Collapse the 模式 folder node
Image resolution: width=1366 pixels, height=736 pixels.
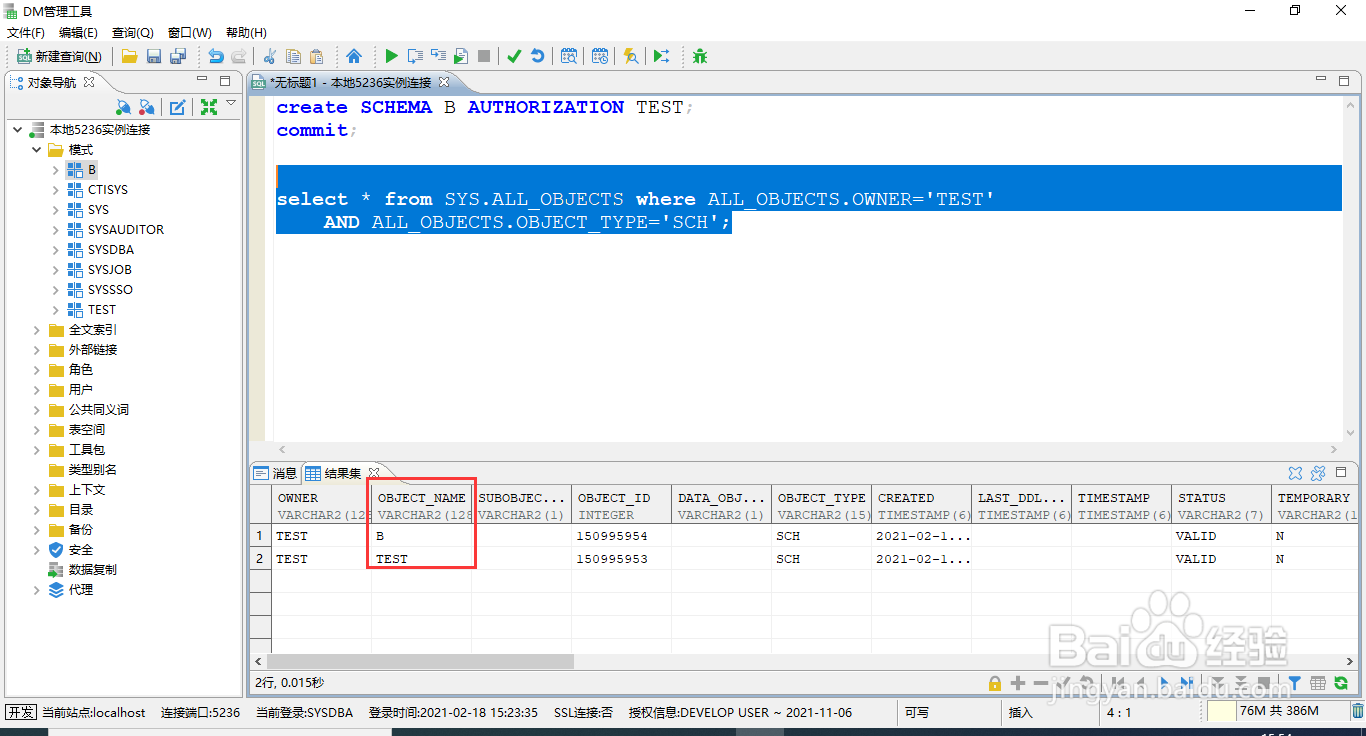pos(37,149)
